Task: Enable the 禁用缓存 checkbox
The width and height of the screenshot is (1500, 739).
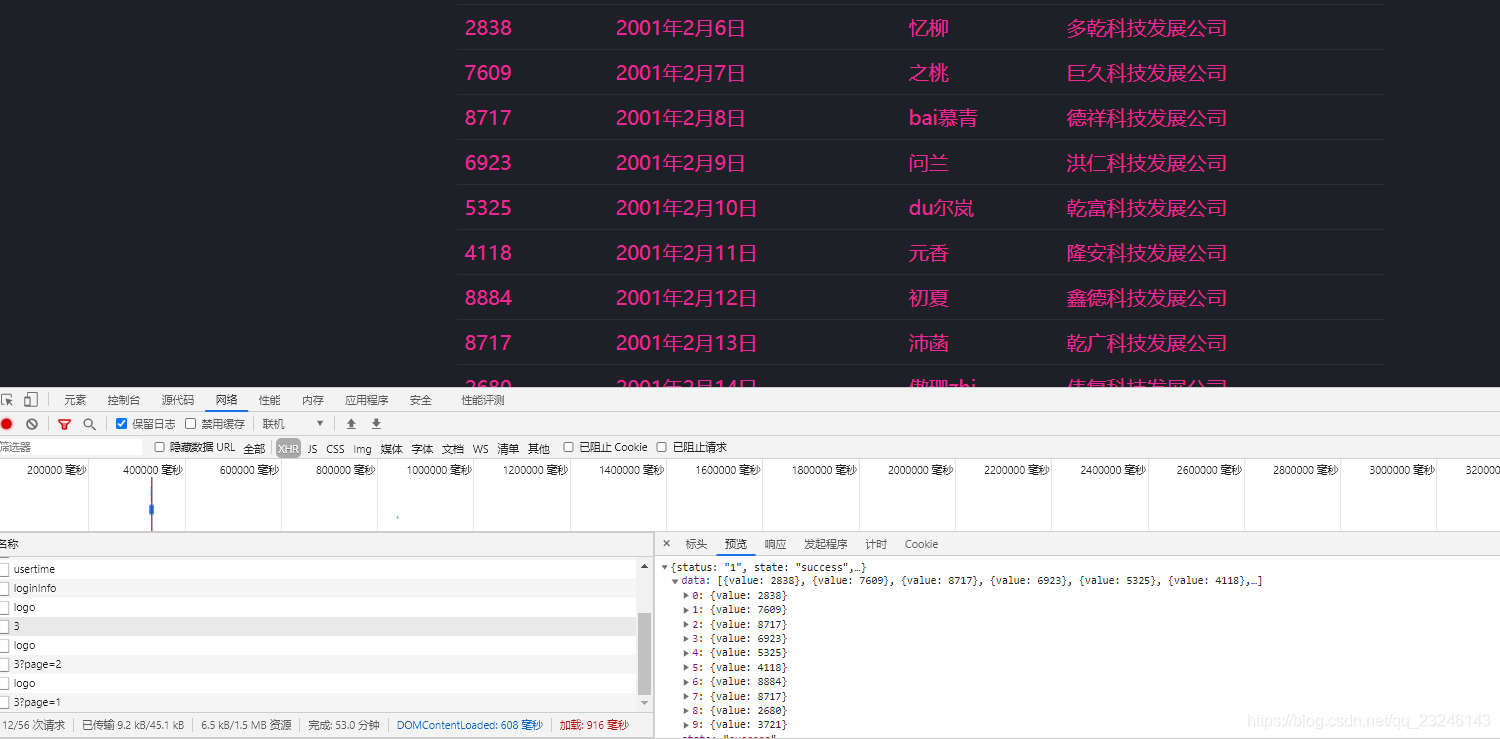Action: (191, 424)
